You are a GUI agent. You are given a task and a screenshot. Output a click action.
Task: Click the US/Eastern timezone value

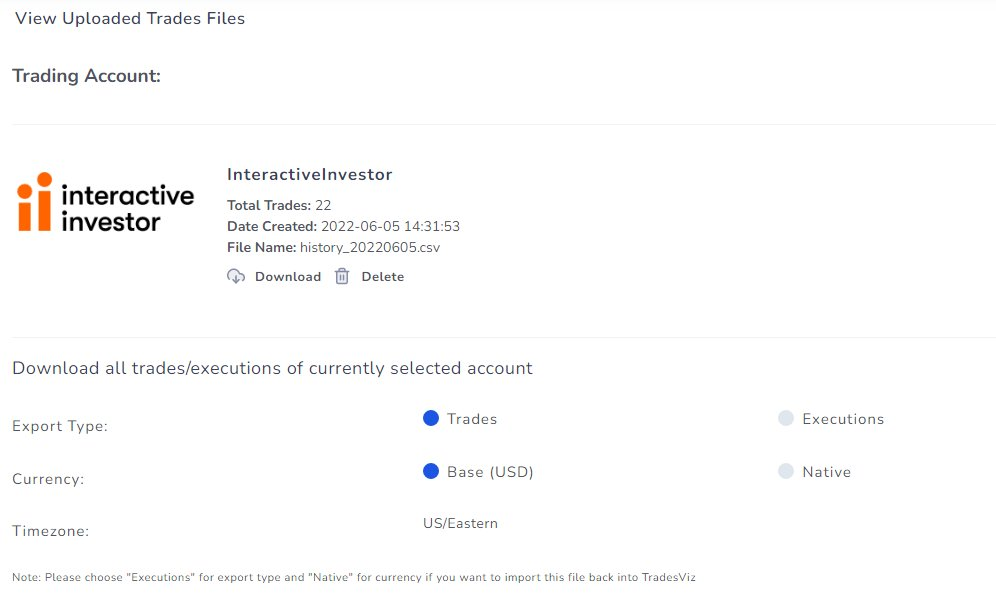click(461, 523)
